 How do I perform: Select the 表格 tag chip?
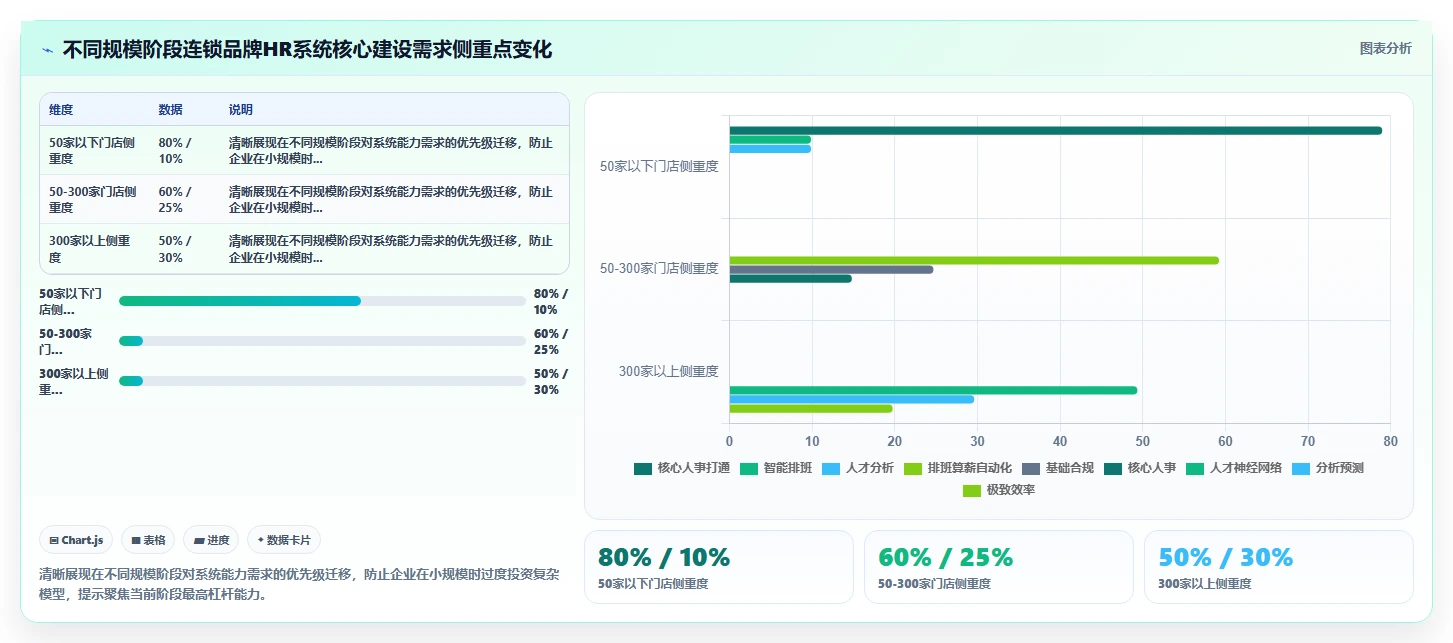(x=148, y=540)
